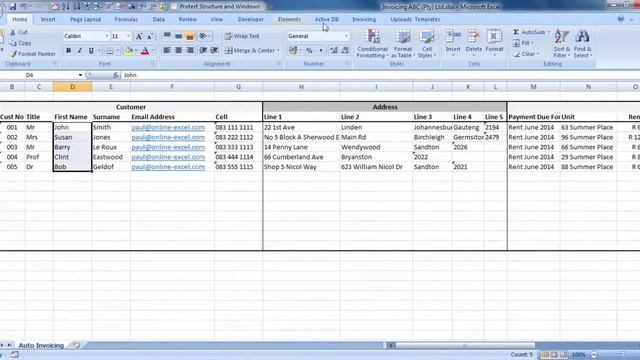Viewport: 640px width, 360px height.
Task: Open the Calibri font name dropdown
Action: [107, 36]
